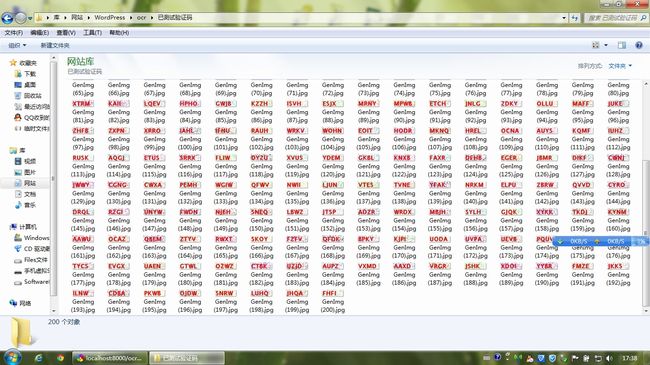
Task: Select WordPress in the address breadcrumb
Action: tap(109, 17)
